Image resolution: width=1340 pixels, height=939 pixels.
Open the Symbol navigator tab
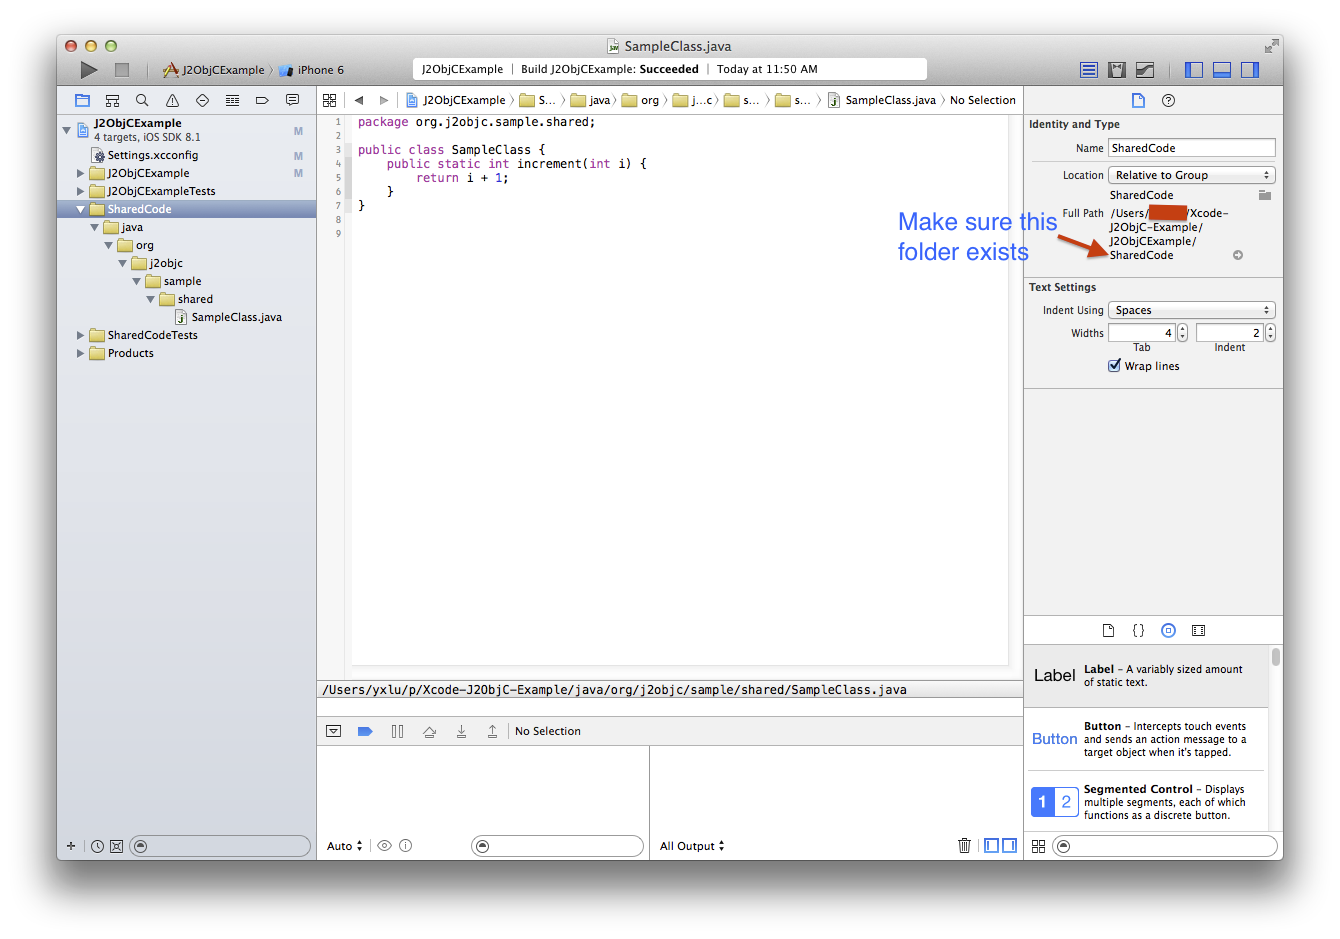tap(112, 100)
